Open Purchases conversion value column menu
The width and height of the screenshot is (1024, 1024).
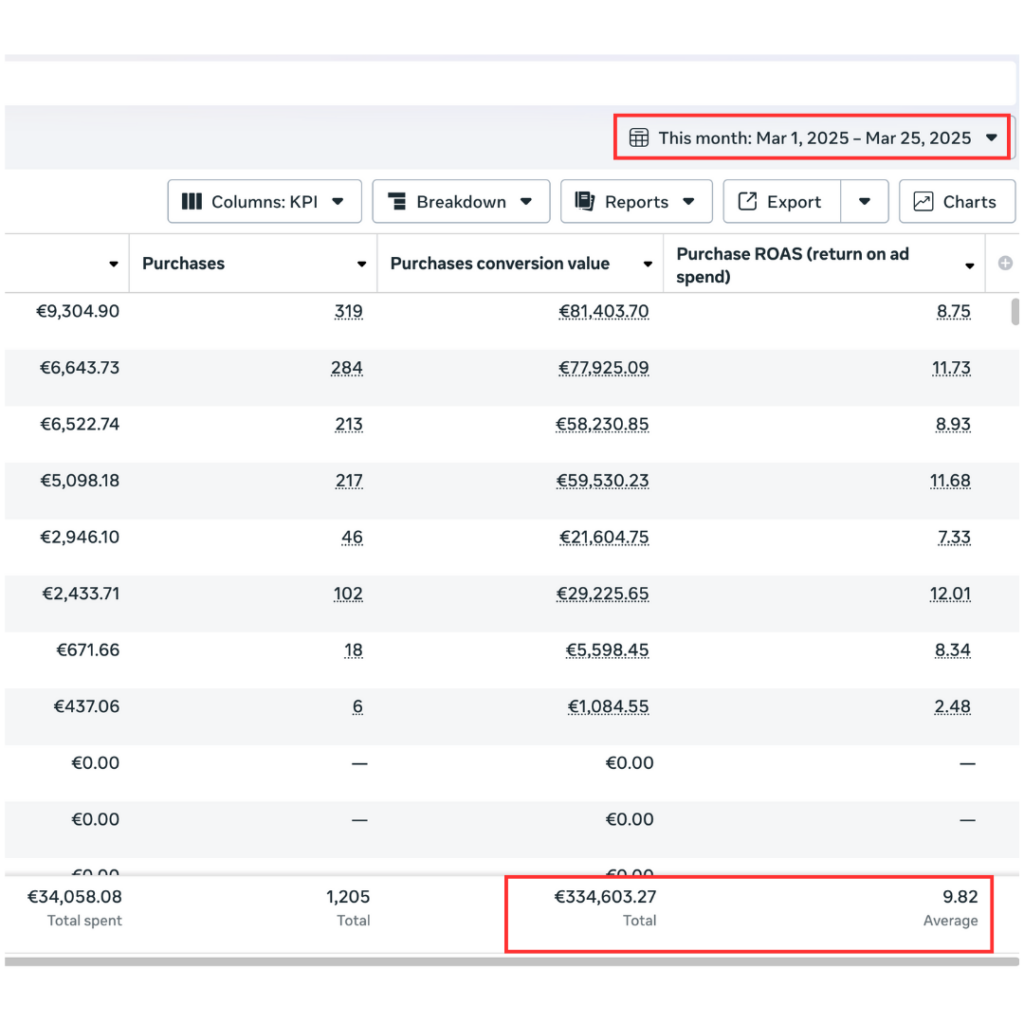[x=648, y=265]
